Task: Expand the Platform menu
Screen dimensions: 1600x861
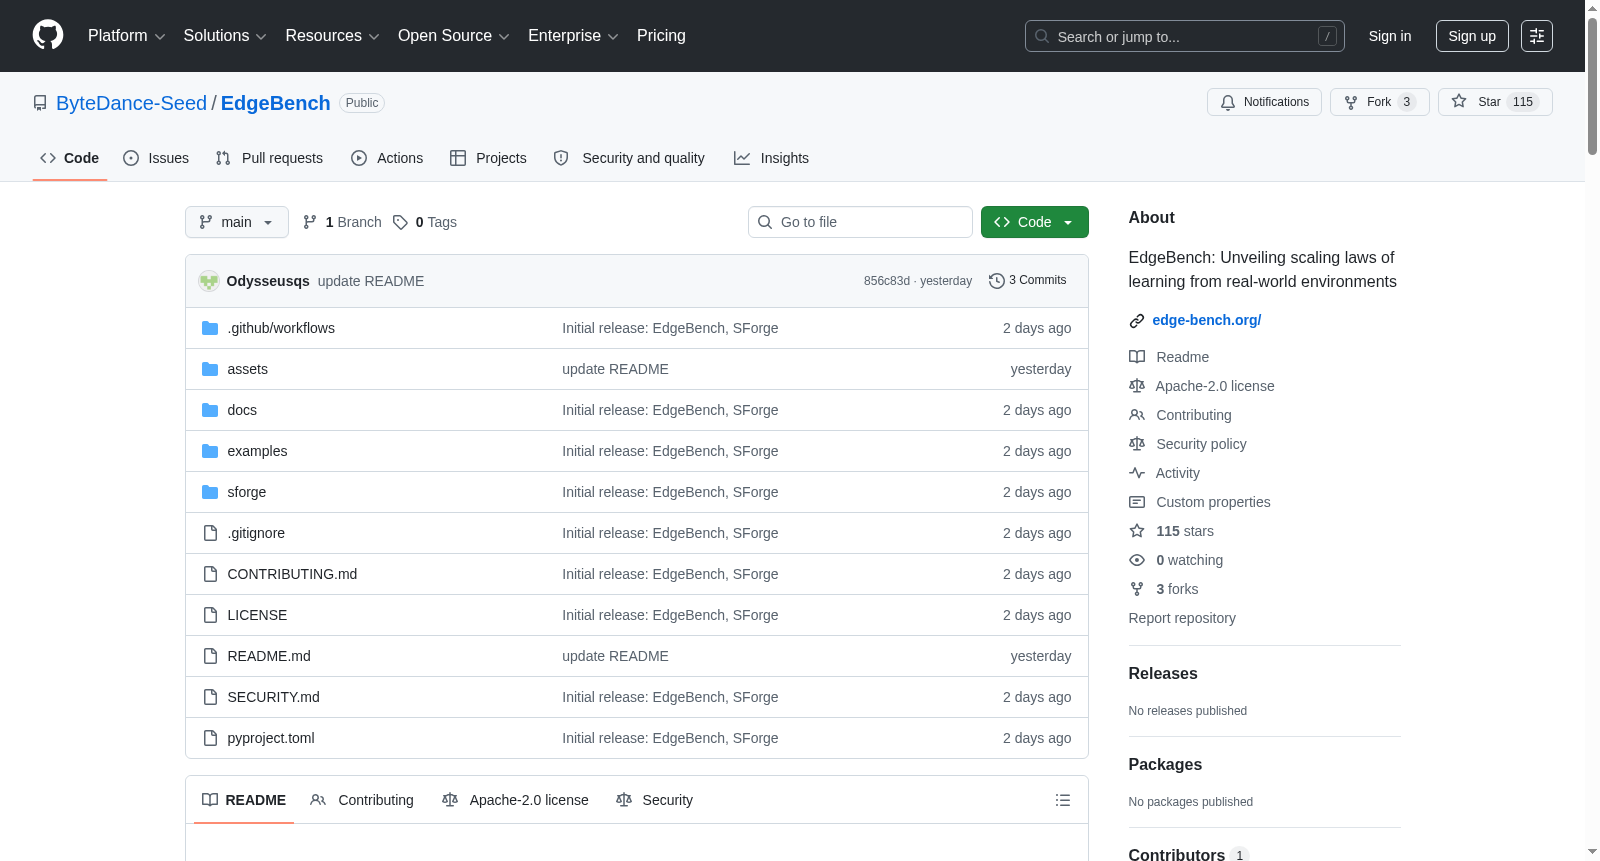Action: point(126,36)
